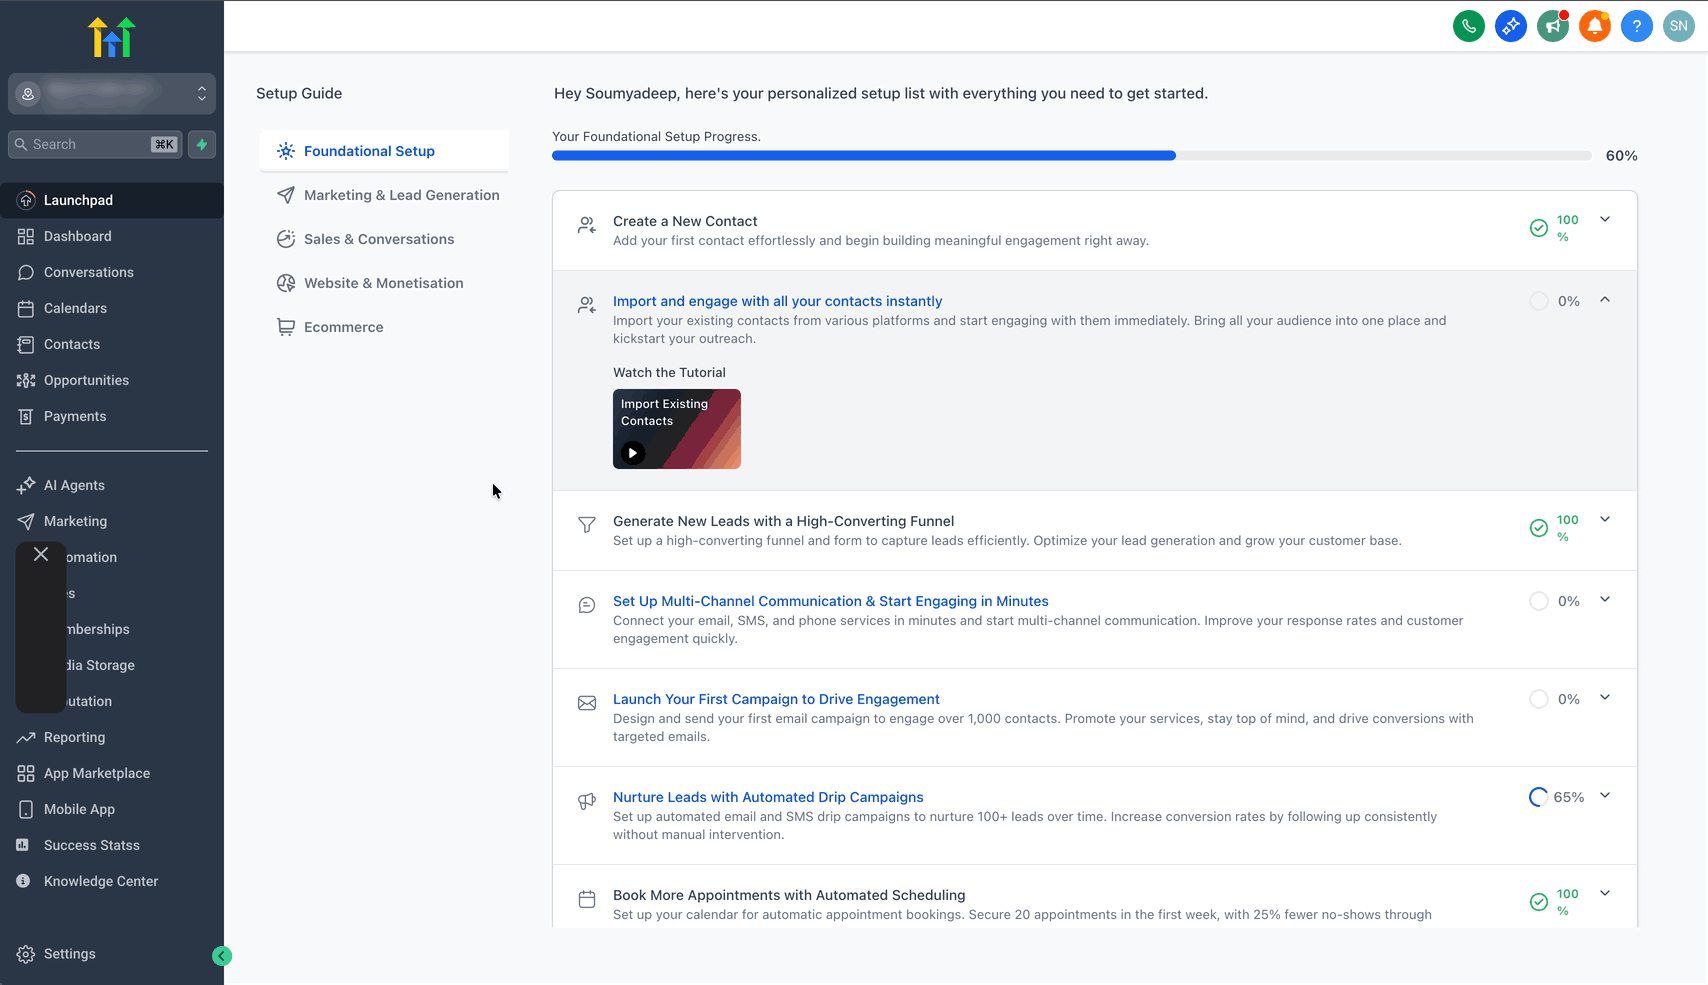Viewport: 1708px width, 985px height.
Task: Select the Foundational Setup tab
Action: coord(384,151)
